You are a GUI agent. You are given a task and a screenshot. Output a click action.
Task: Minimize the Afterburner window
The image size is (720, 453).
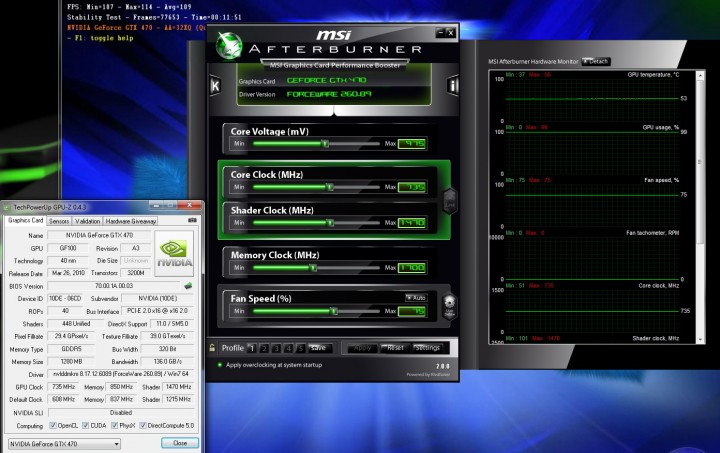coord(441,33)
